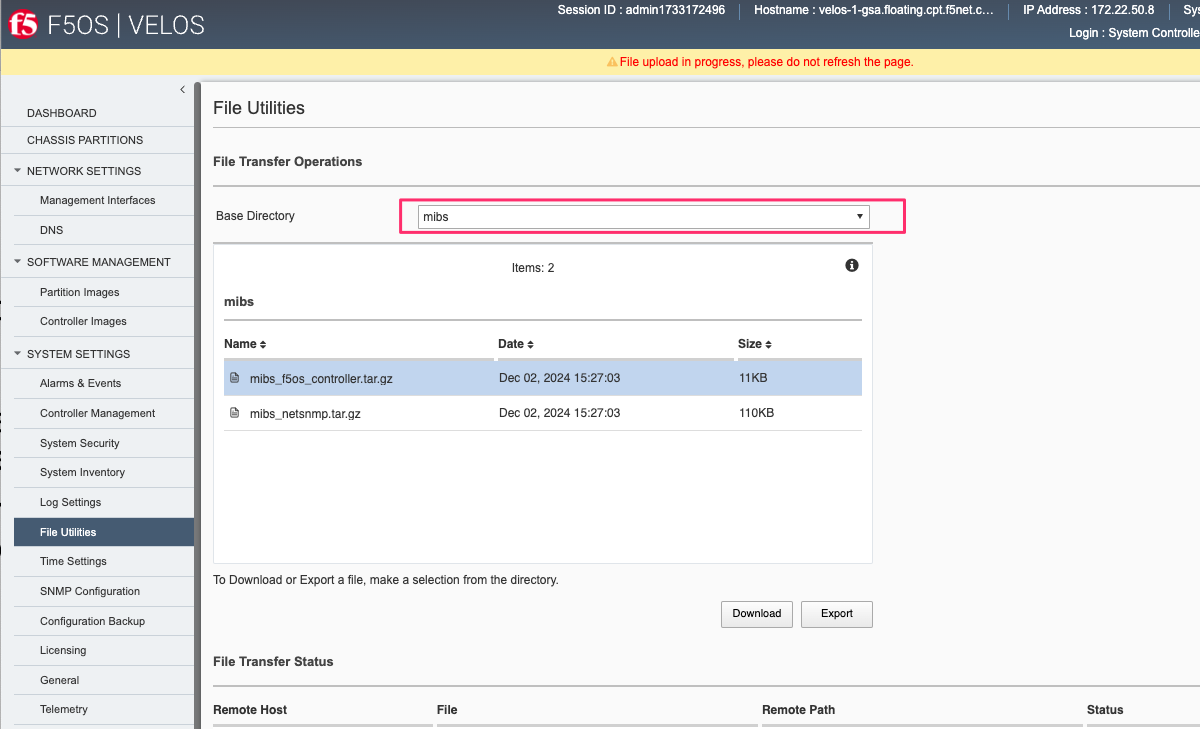Click the 110KB size cell
The width and height of the screenshot is (1200, 729).
coord(756,413)
